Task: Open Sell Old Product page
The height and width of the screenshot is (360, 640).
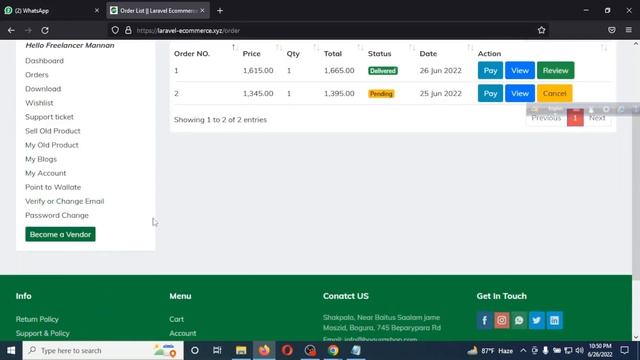Action: (53, 131)
